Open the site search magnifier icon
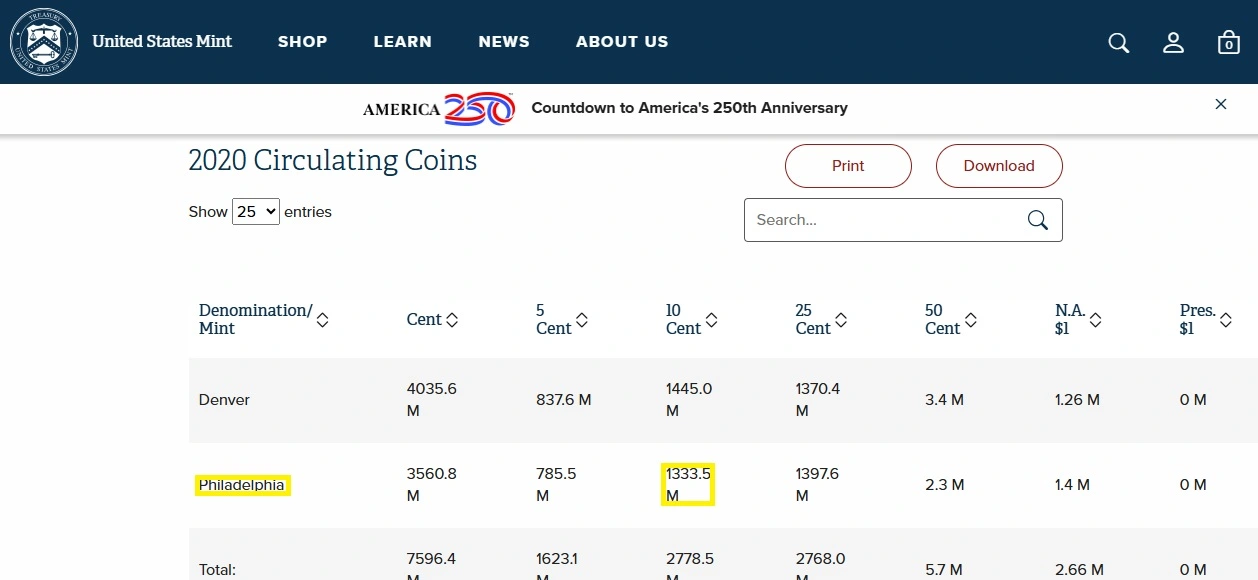1258x580 pixels. 1119,42
